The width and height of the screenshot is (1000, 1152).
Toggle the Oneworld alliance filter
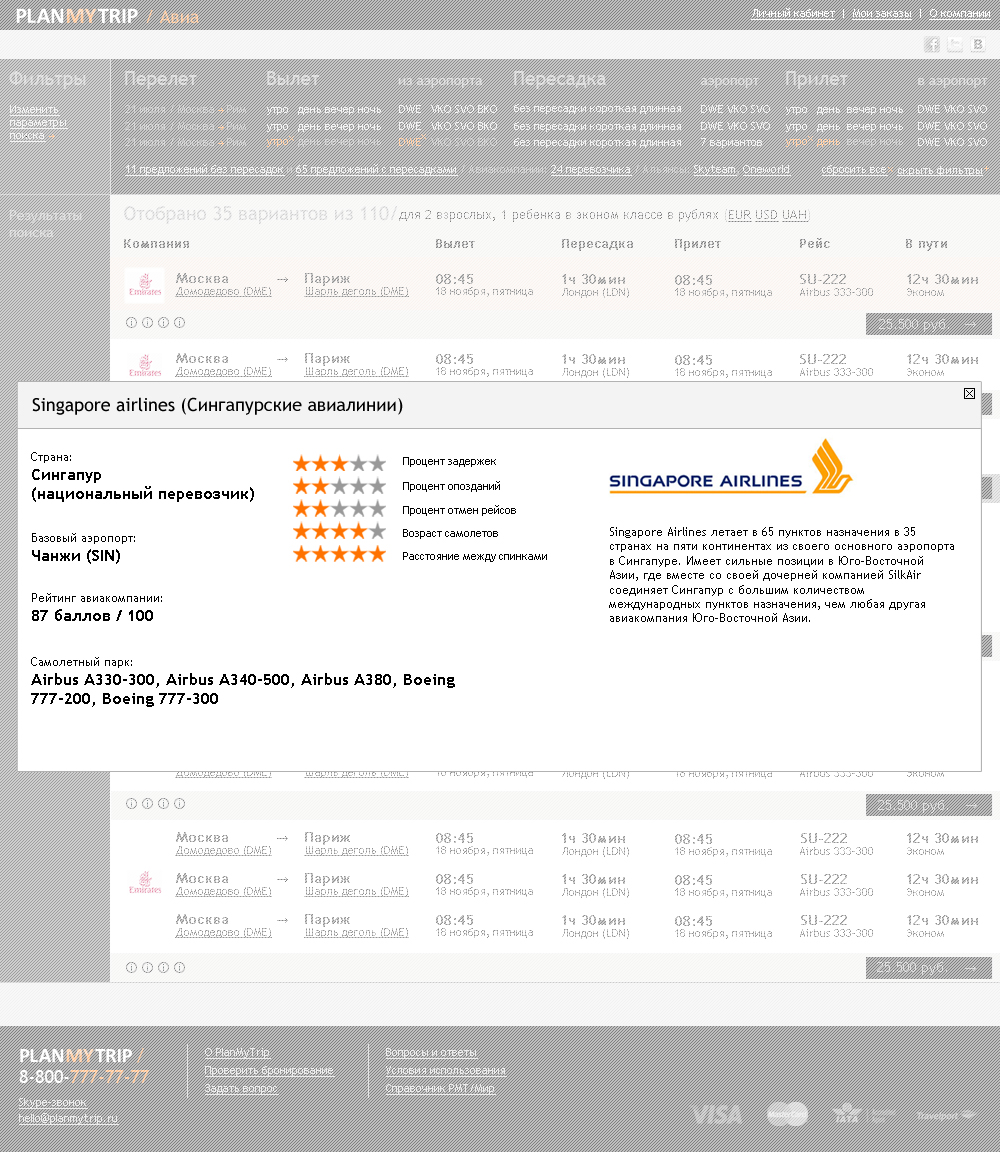[x=766, y=169]
